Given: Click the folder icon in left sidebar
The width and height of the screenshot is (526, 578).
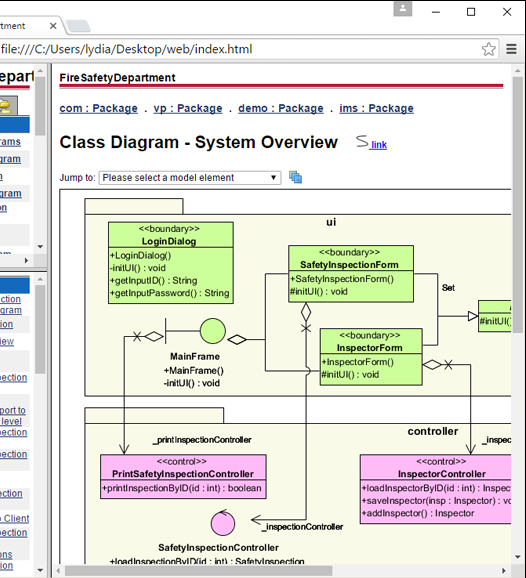Looking at the screenshot, I should (7, 106).
